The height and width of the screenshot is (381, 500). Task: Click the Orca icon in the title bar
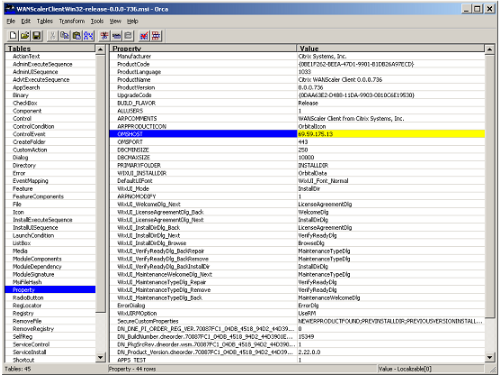[10, 9]
